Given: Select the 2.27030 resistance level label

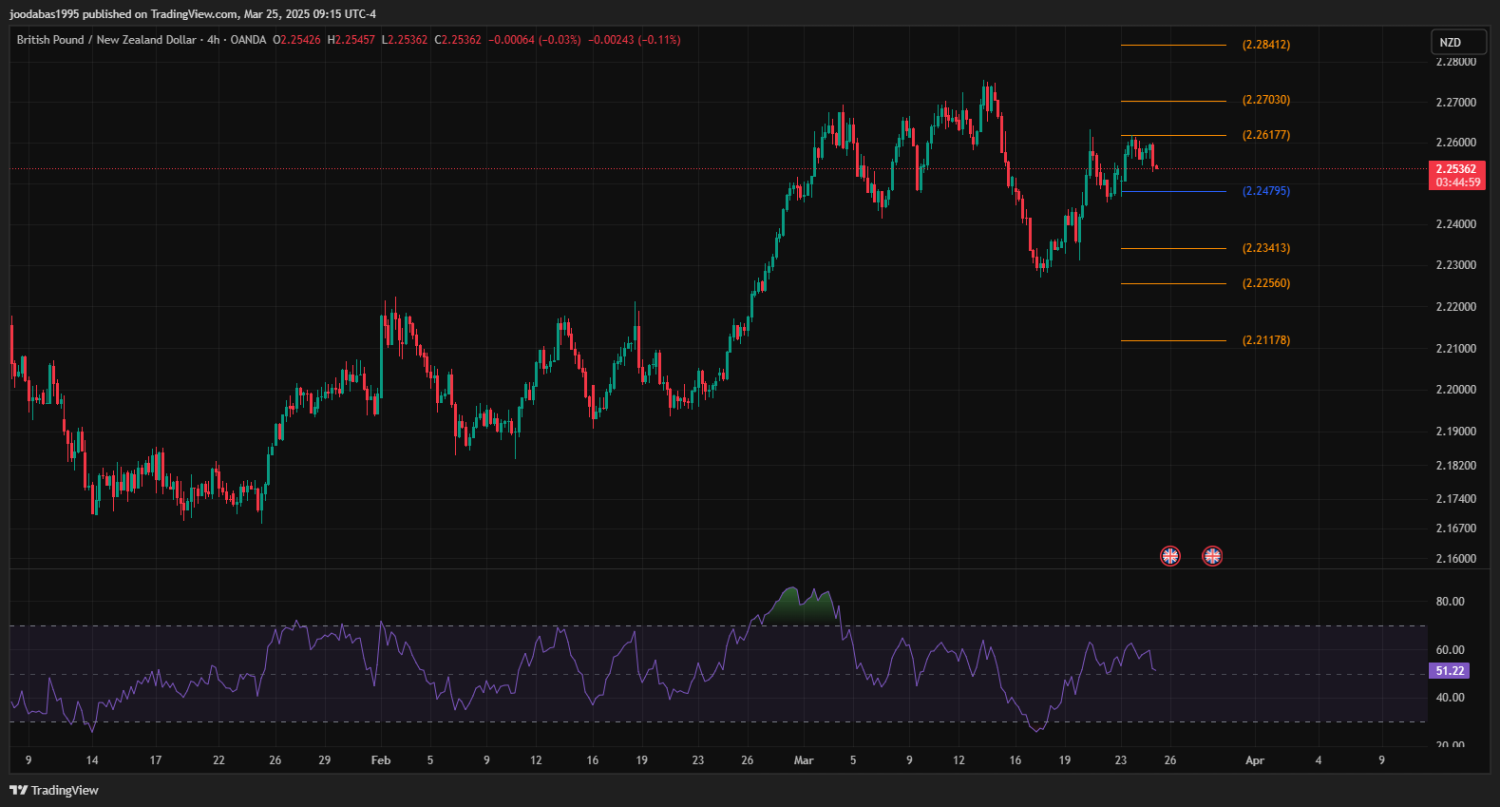Looking at the screenshot, I should (x=1266, y=100).
